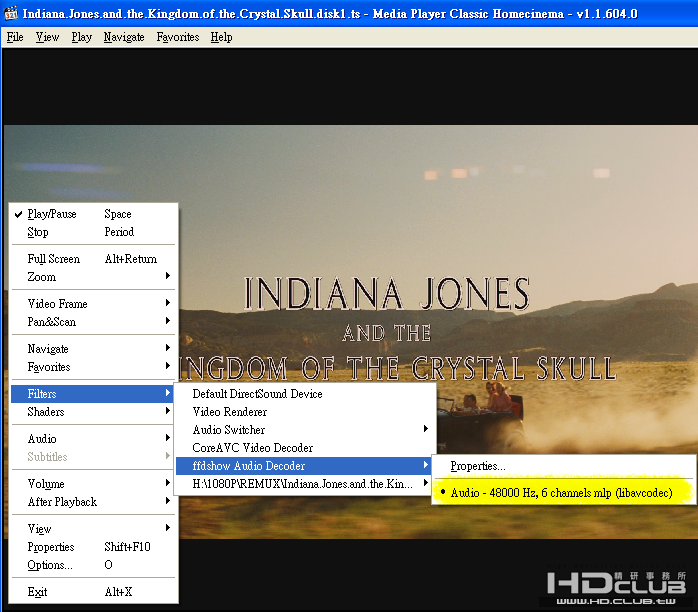Expand the Audio submenu
698x612 pixels.
(93, 439)
